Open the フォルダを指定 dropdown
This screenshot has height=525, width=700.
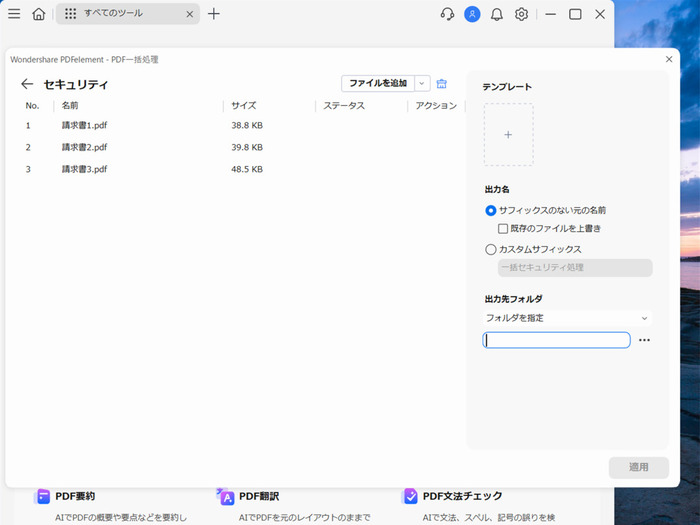(x=567, y=318)
